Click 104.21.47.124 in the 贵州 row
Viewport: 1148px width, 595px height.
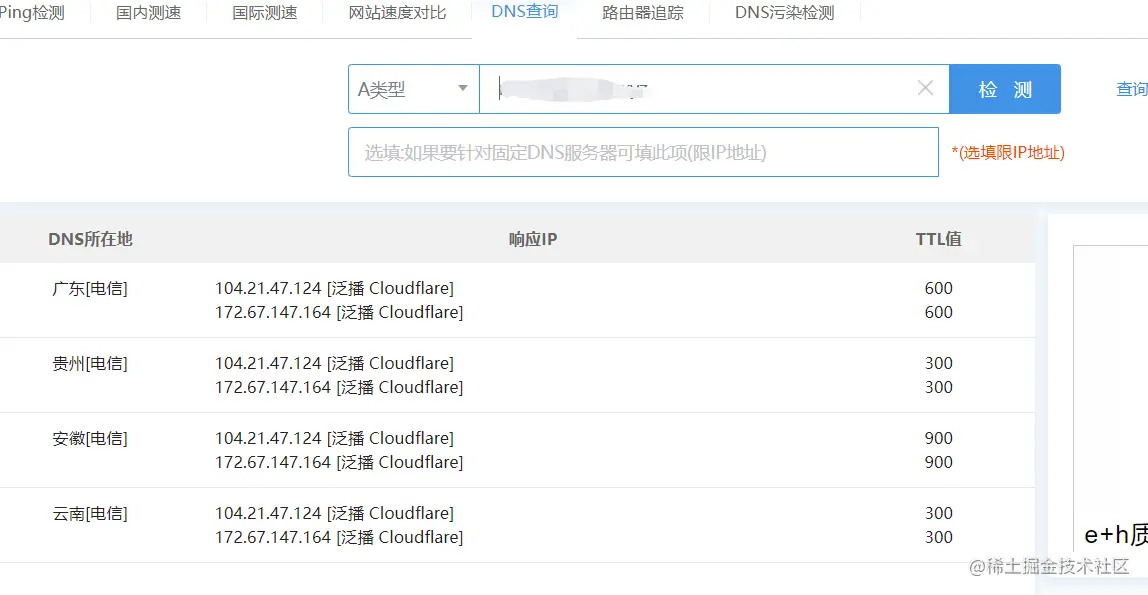point(268,363)
